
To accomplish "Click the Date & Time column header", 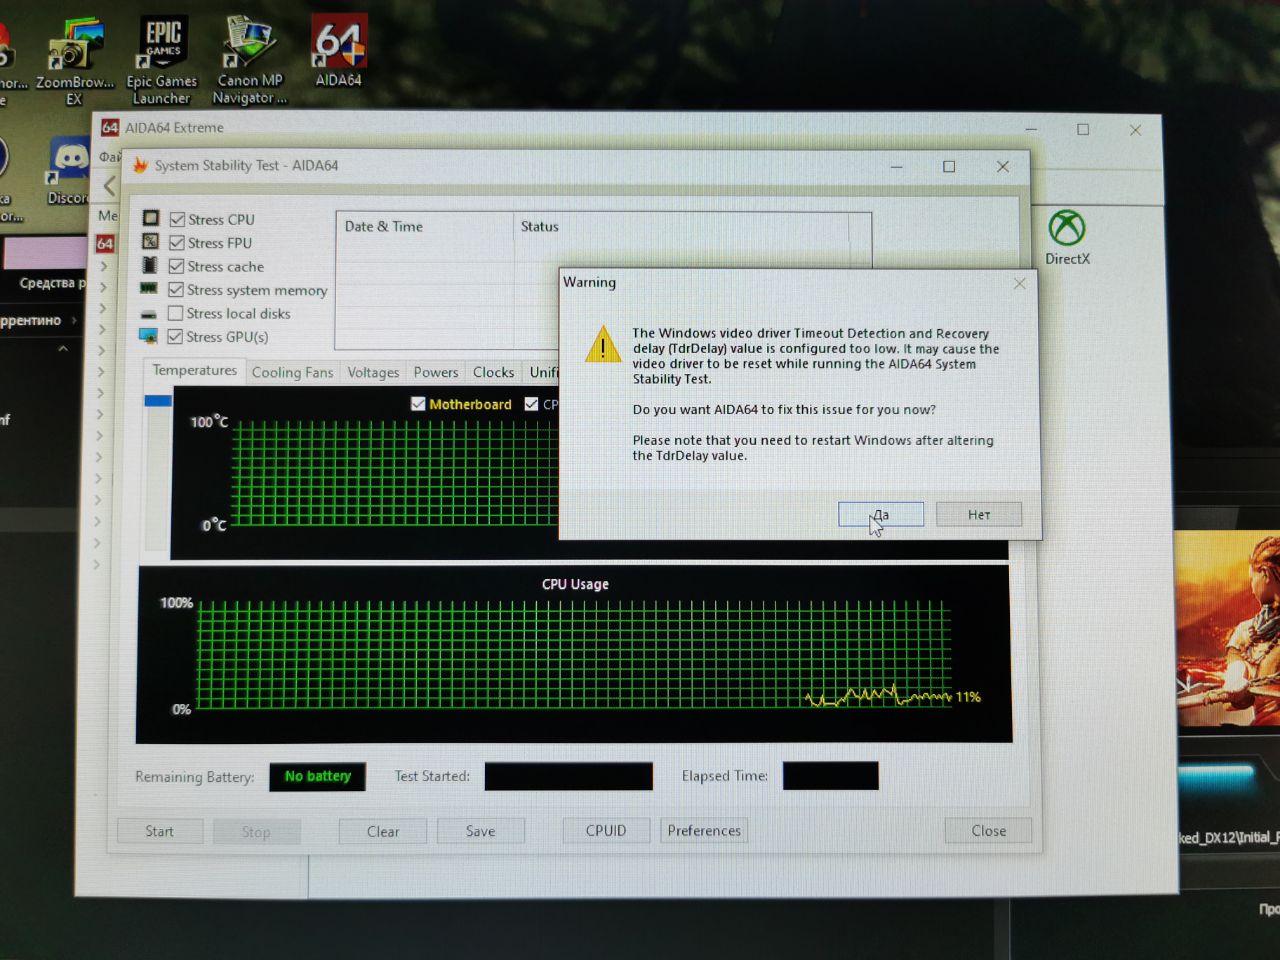I will (x=424, y=227).
